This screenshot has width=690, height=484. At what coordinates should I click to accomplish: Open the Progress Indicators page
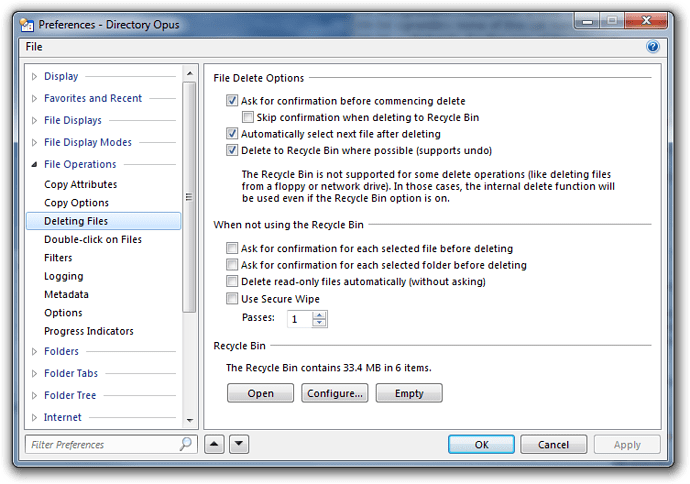click(89, 331)
